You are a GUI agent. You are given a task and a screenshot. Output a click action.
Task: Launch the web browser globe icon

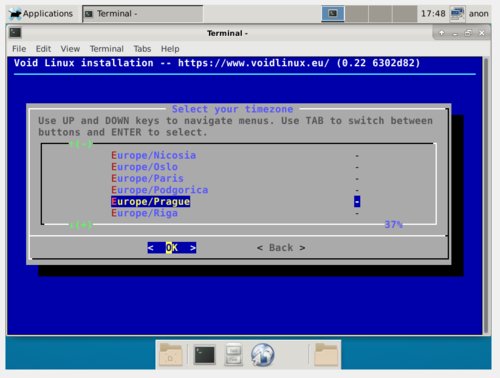pos(263,355)
